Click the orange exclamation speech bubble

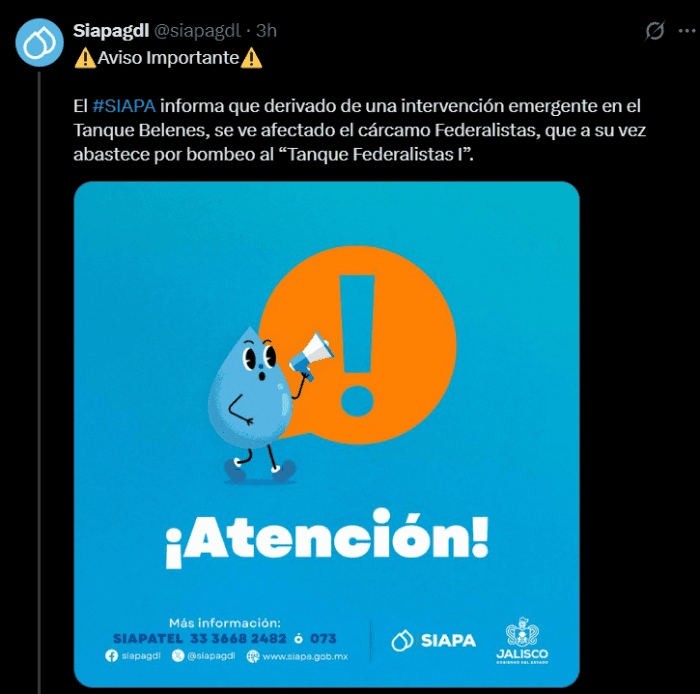[x=358, y=345]
